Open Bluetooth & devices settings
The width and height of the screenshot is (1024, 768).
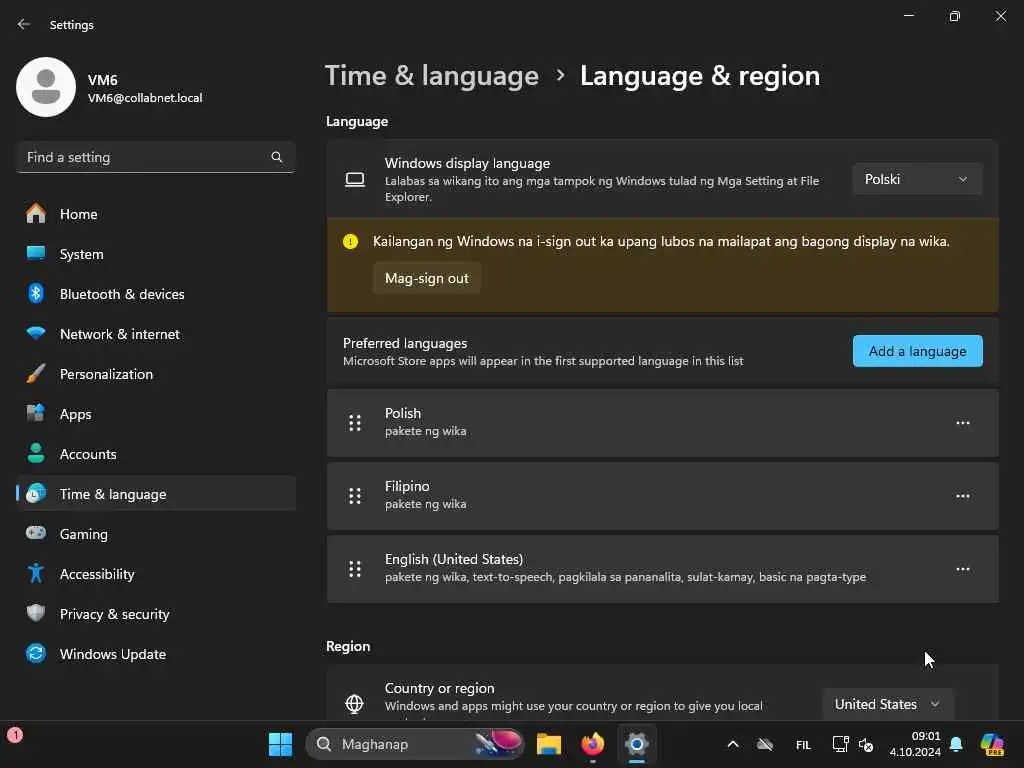point(155,294)
